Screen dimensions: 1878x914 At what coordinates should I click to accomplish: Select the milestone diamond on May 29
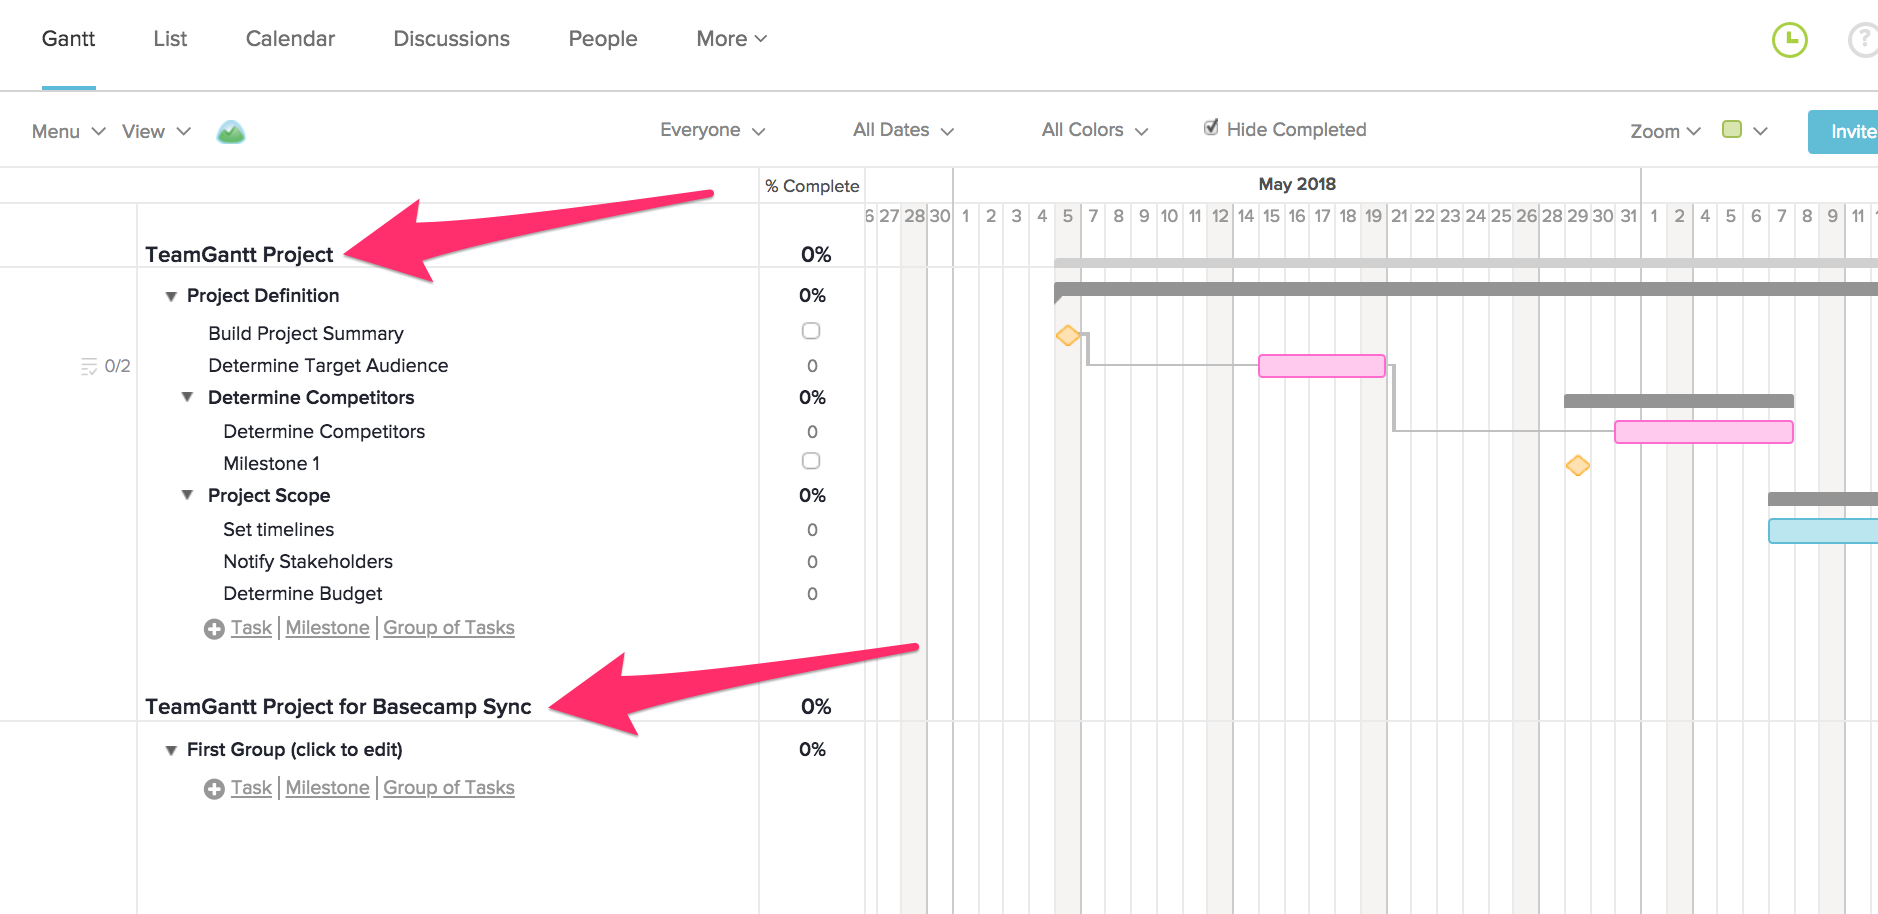point(1578,465)
